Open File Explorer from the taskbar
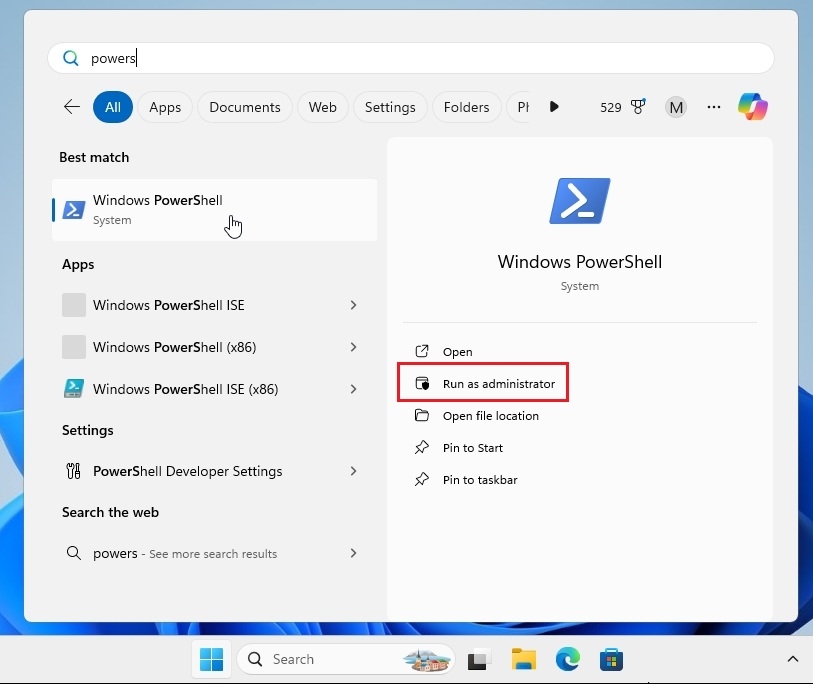The height and width of the screenshot is (684, 813). pyautogui.click(x=523, y=659)
